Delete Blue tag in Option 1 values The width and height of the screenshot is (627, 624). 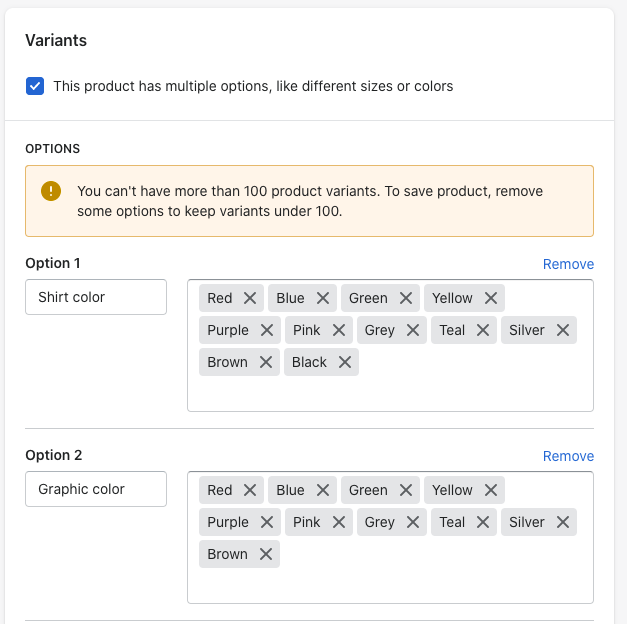tap(323, 298)
